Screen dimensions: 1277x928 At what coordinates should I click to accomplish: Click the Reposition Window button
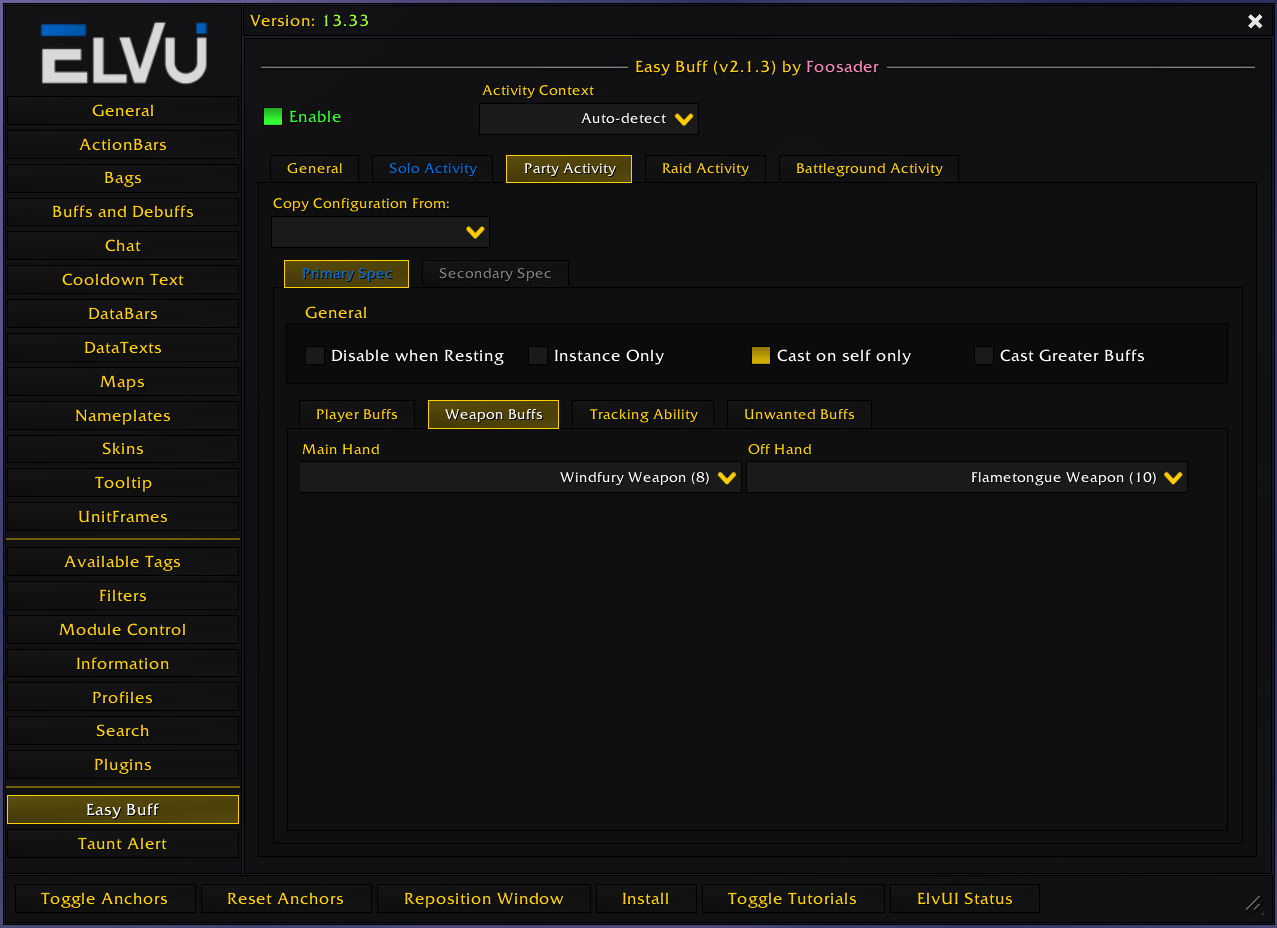click(x=484, y=899)
